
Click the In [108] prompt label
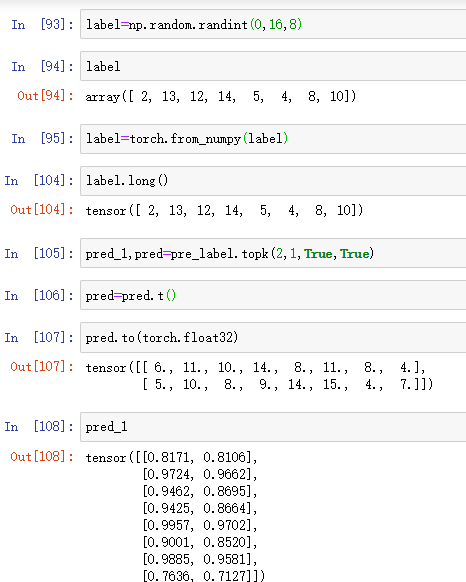[39, 426]
